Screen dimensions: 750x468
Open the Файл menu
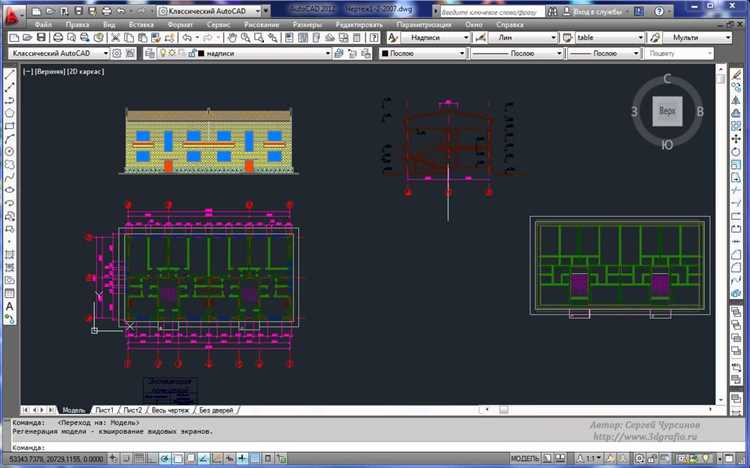pos(43,24)
